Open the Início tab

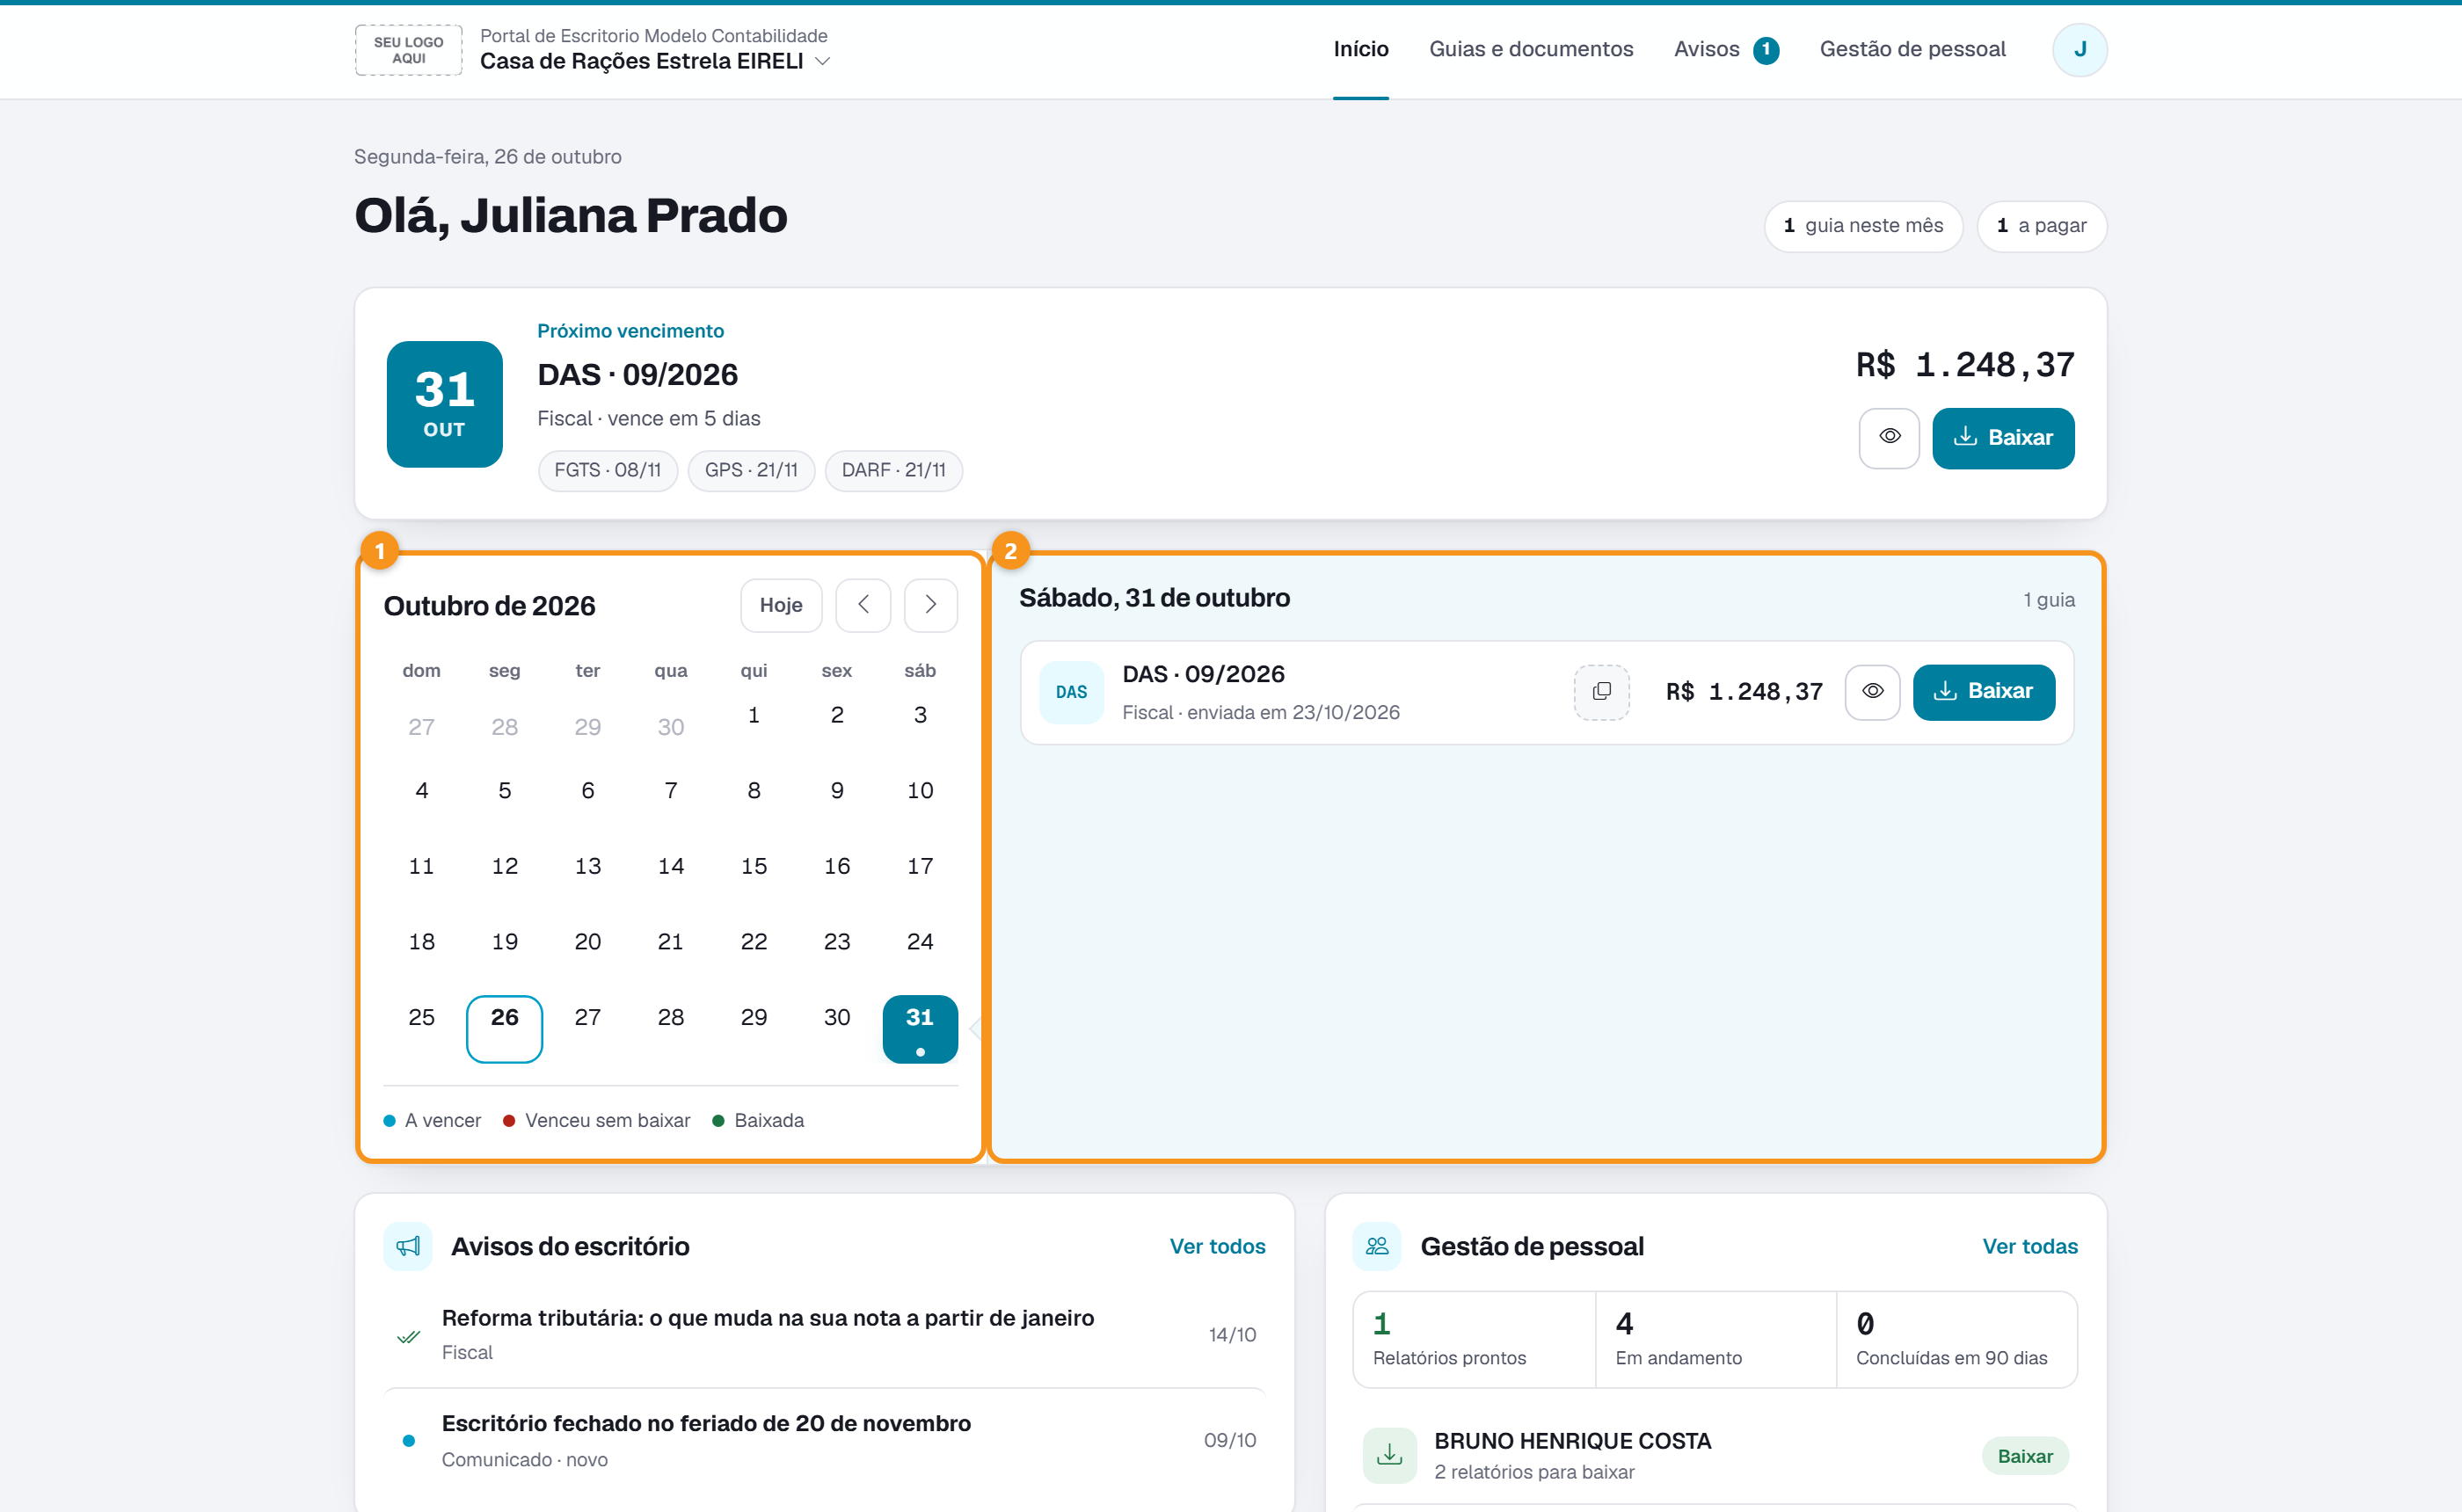pyautogui.click(x=1360, y=49)
